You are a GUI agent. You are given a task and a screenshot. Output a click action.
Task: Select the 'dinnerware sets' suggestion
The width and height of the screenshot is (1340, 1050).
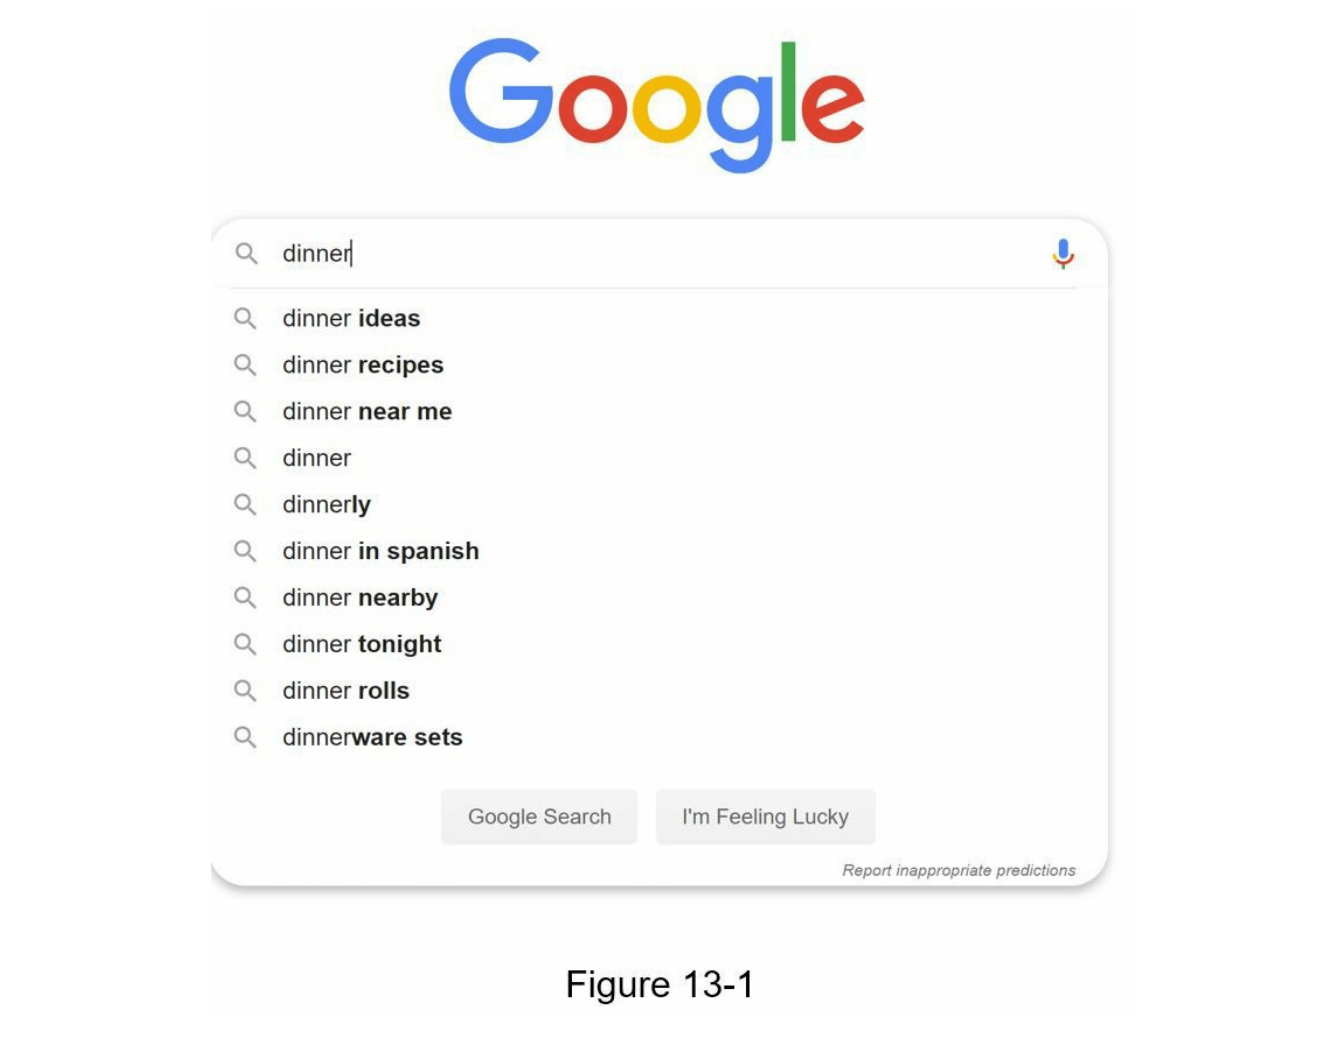point(372,738)
